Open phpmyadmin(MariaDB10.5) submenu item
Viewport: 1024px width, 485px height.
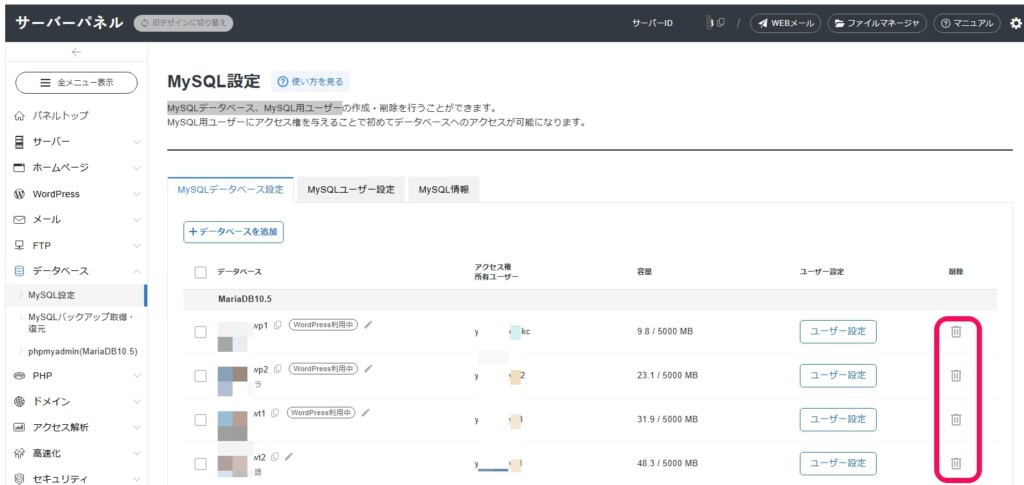click(82, 351)
